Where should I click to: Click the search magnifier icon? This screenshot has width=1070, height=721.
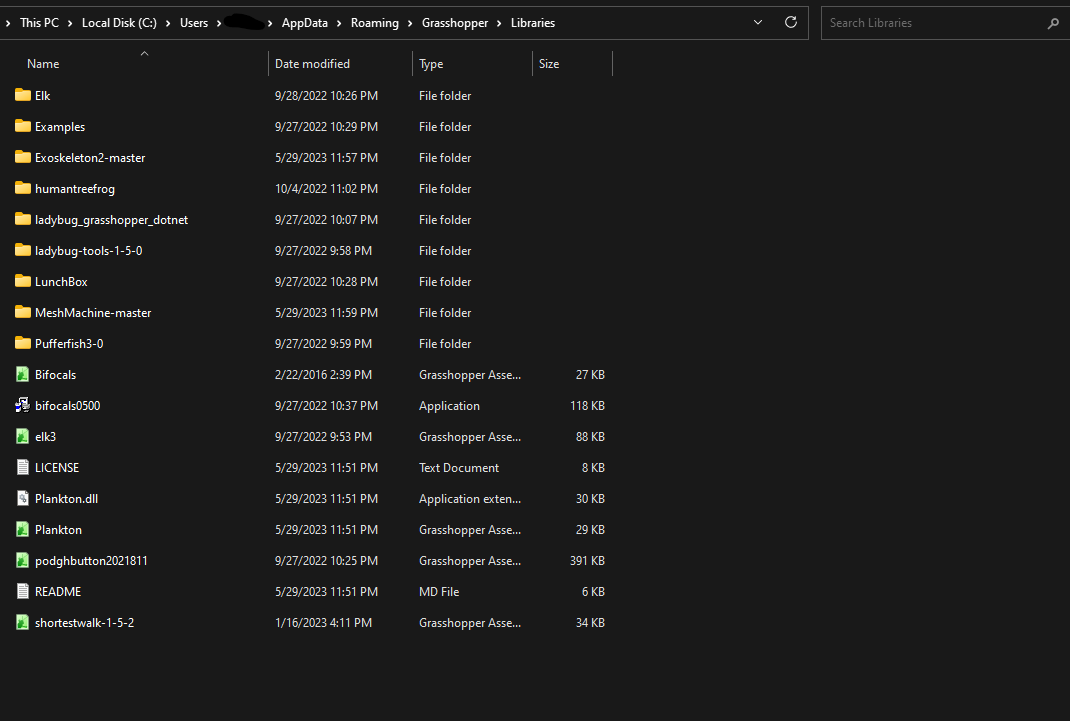pyautogui.click(x=1053, y=23)
